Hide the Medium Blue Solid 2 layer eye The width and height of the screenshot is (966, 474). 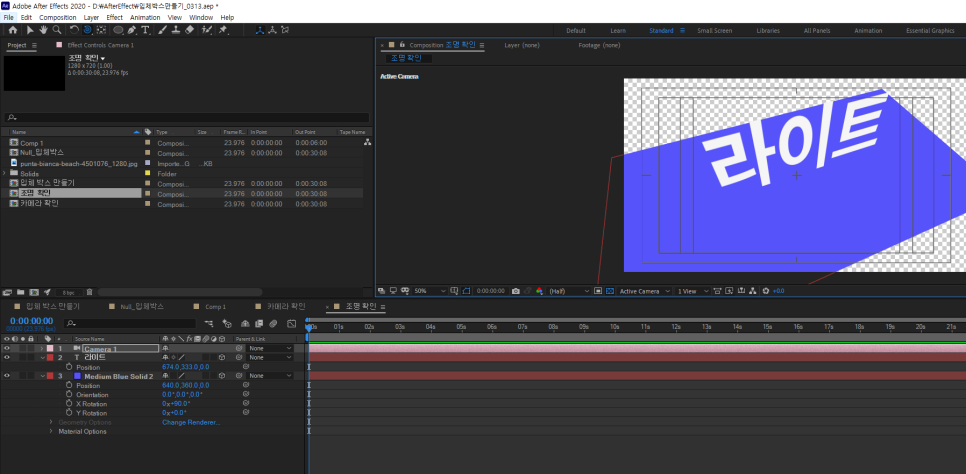click(7, 375)
